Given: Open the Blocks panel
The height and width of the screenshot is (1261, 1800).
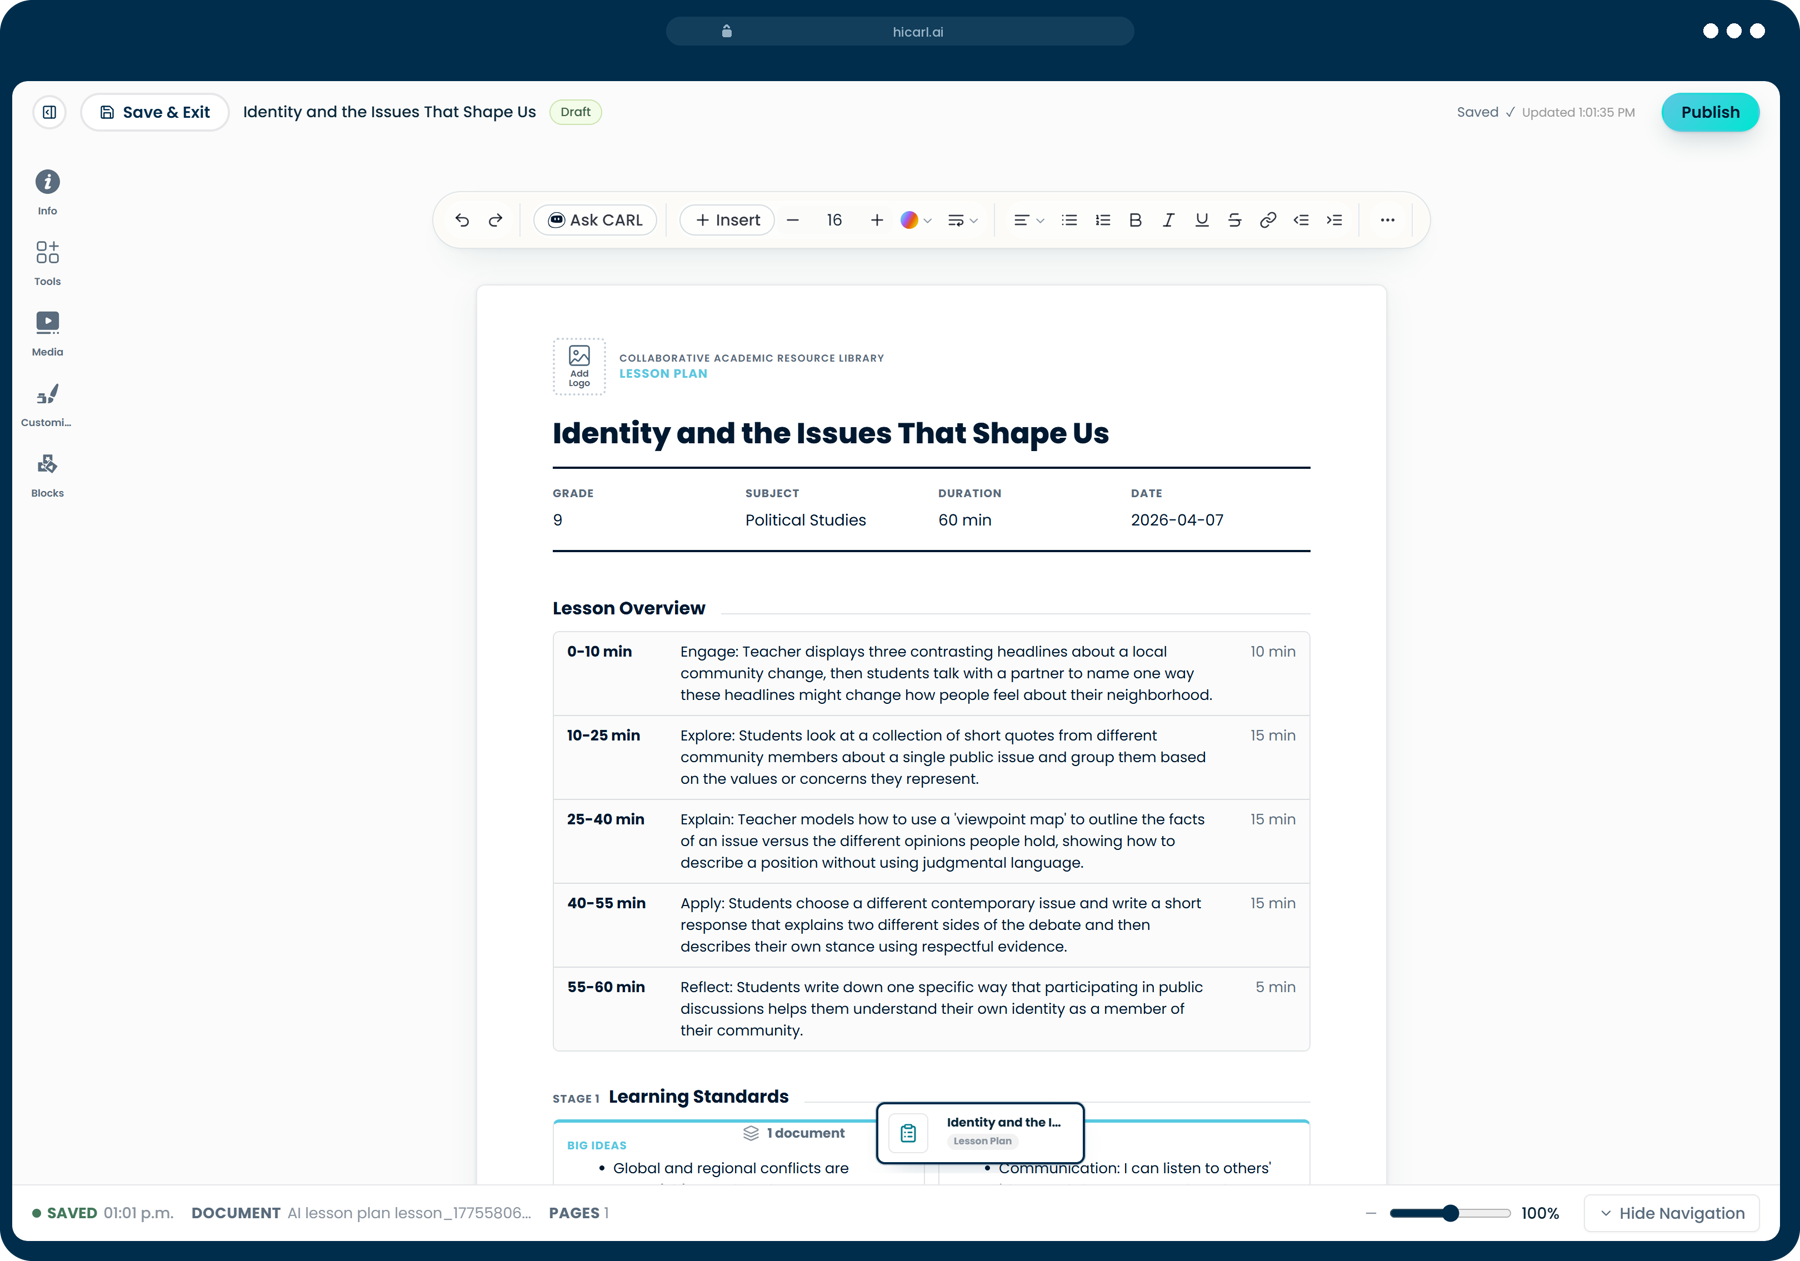Looking at the screenshot, I should [47, 475].
